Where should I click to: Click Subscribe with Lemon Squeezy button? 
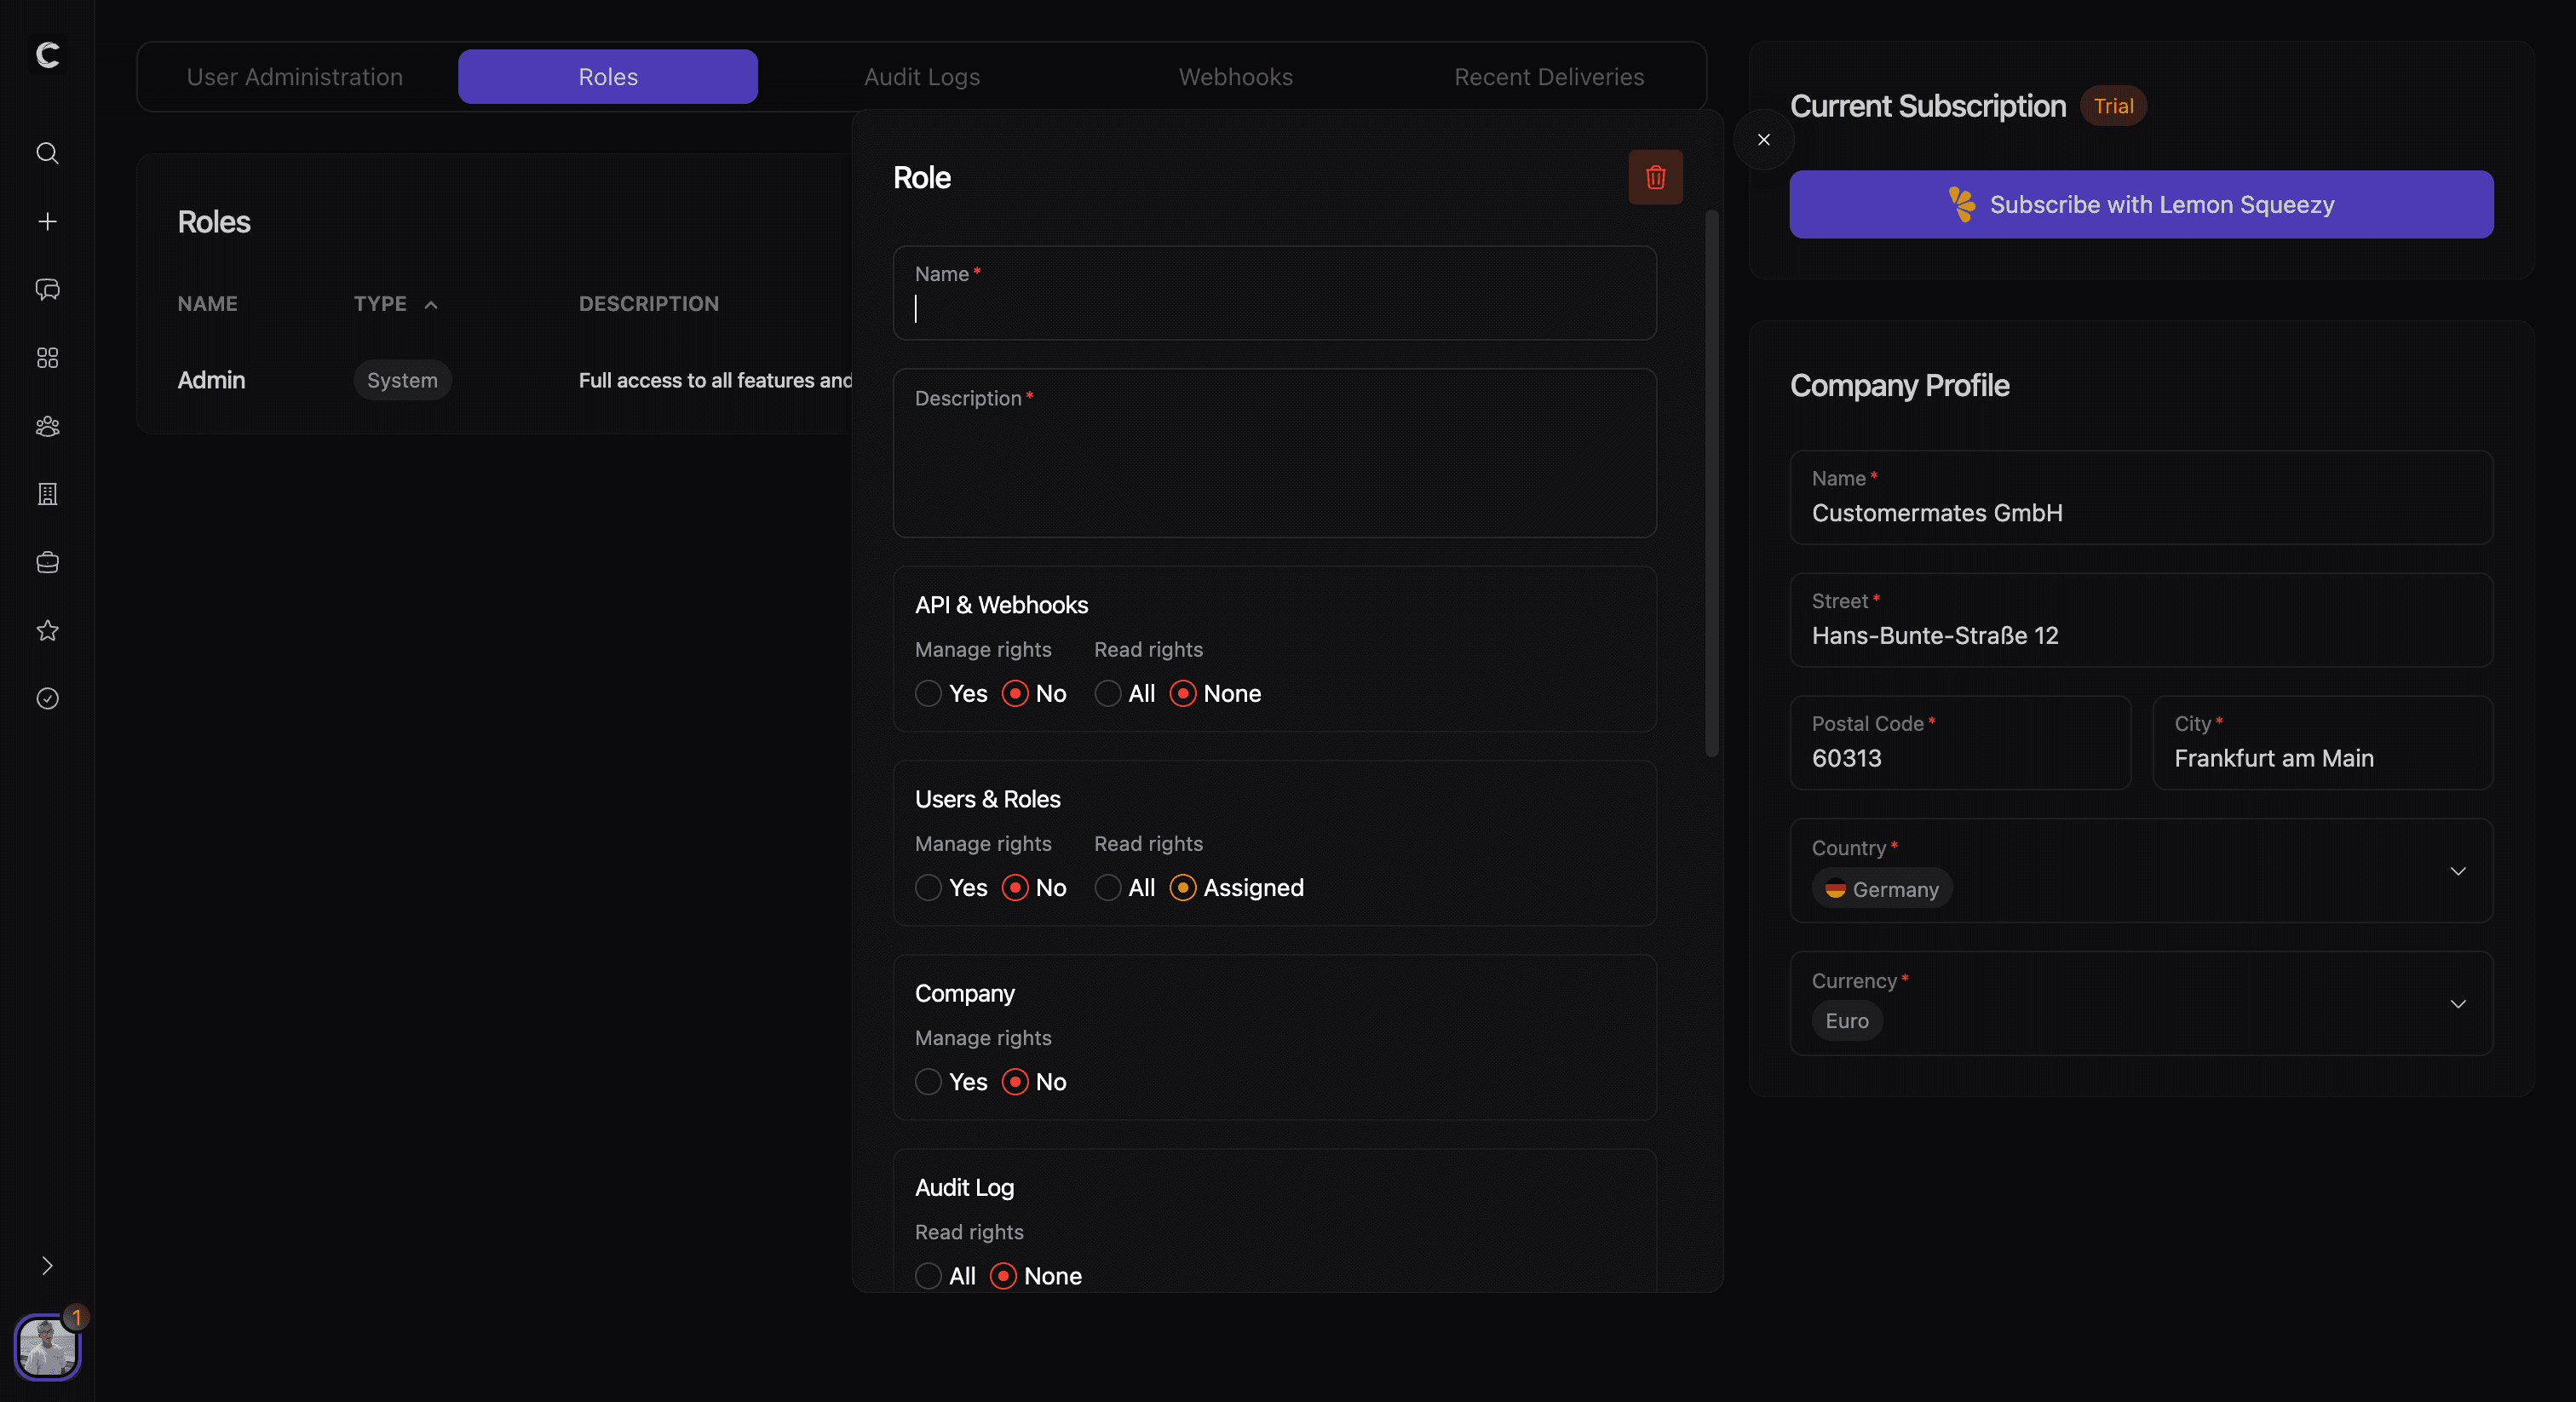[x=2140, y=204]
